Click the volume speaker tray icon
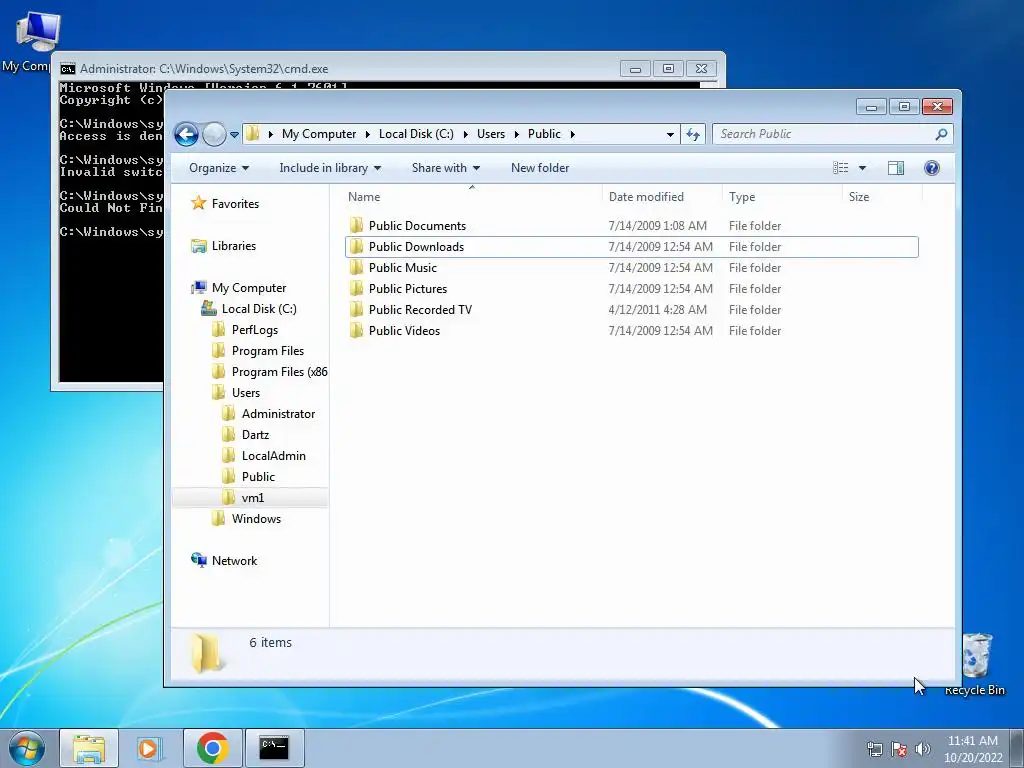 [x=923, y=749]
